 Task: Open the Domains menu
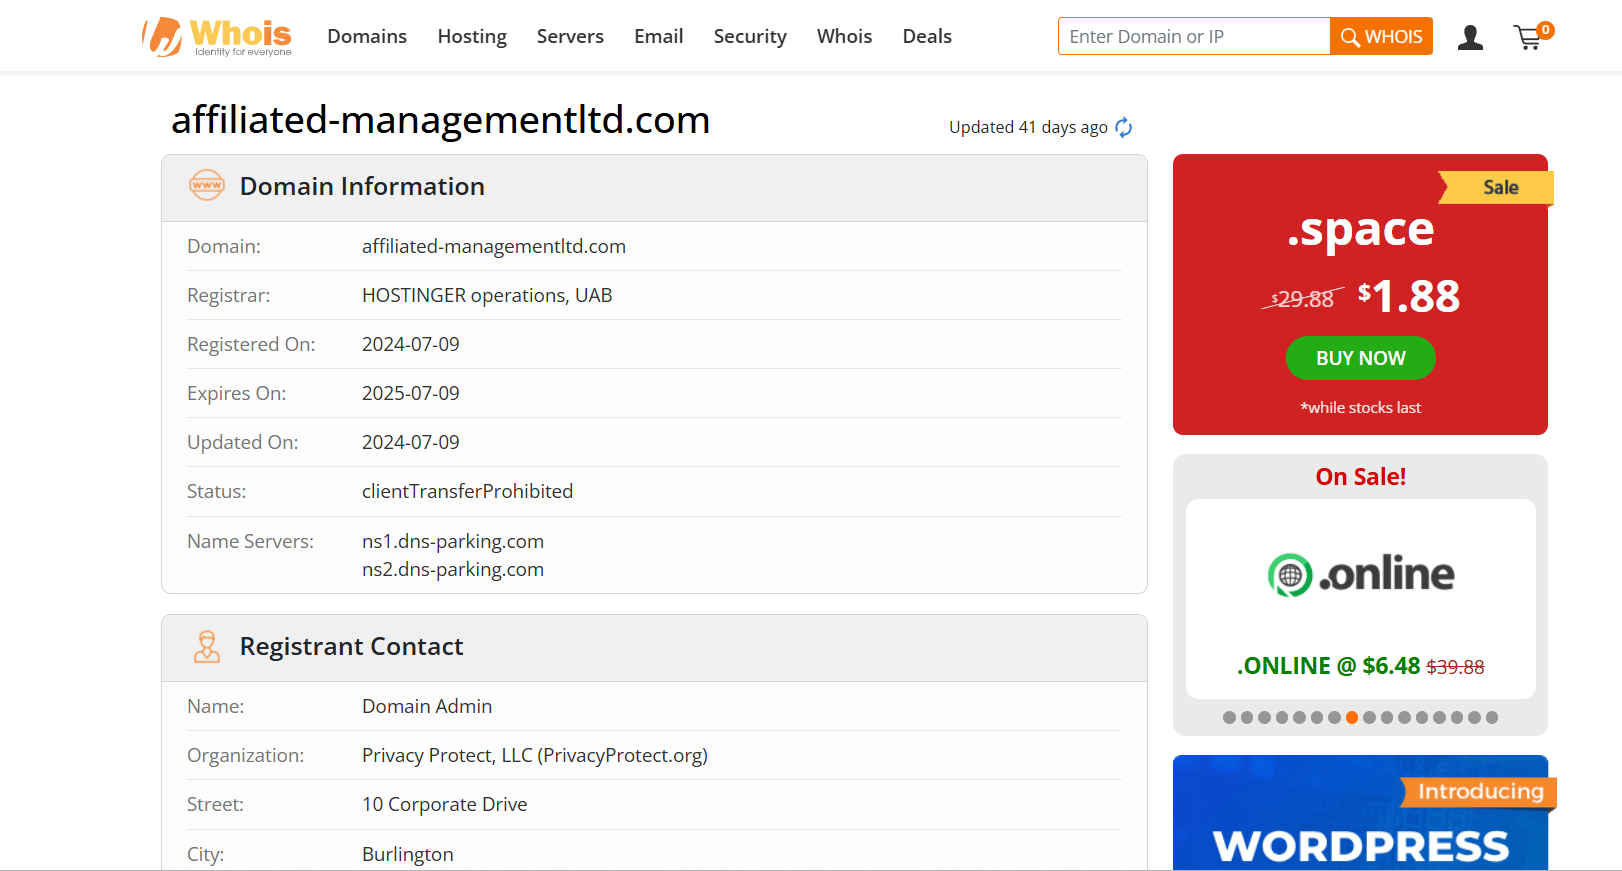click(x=367, y=36)
